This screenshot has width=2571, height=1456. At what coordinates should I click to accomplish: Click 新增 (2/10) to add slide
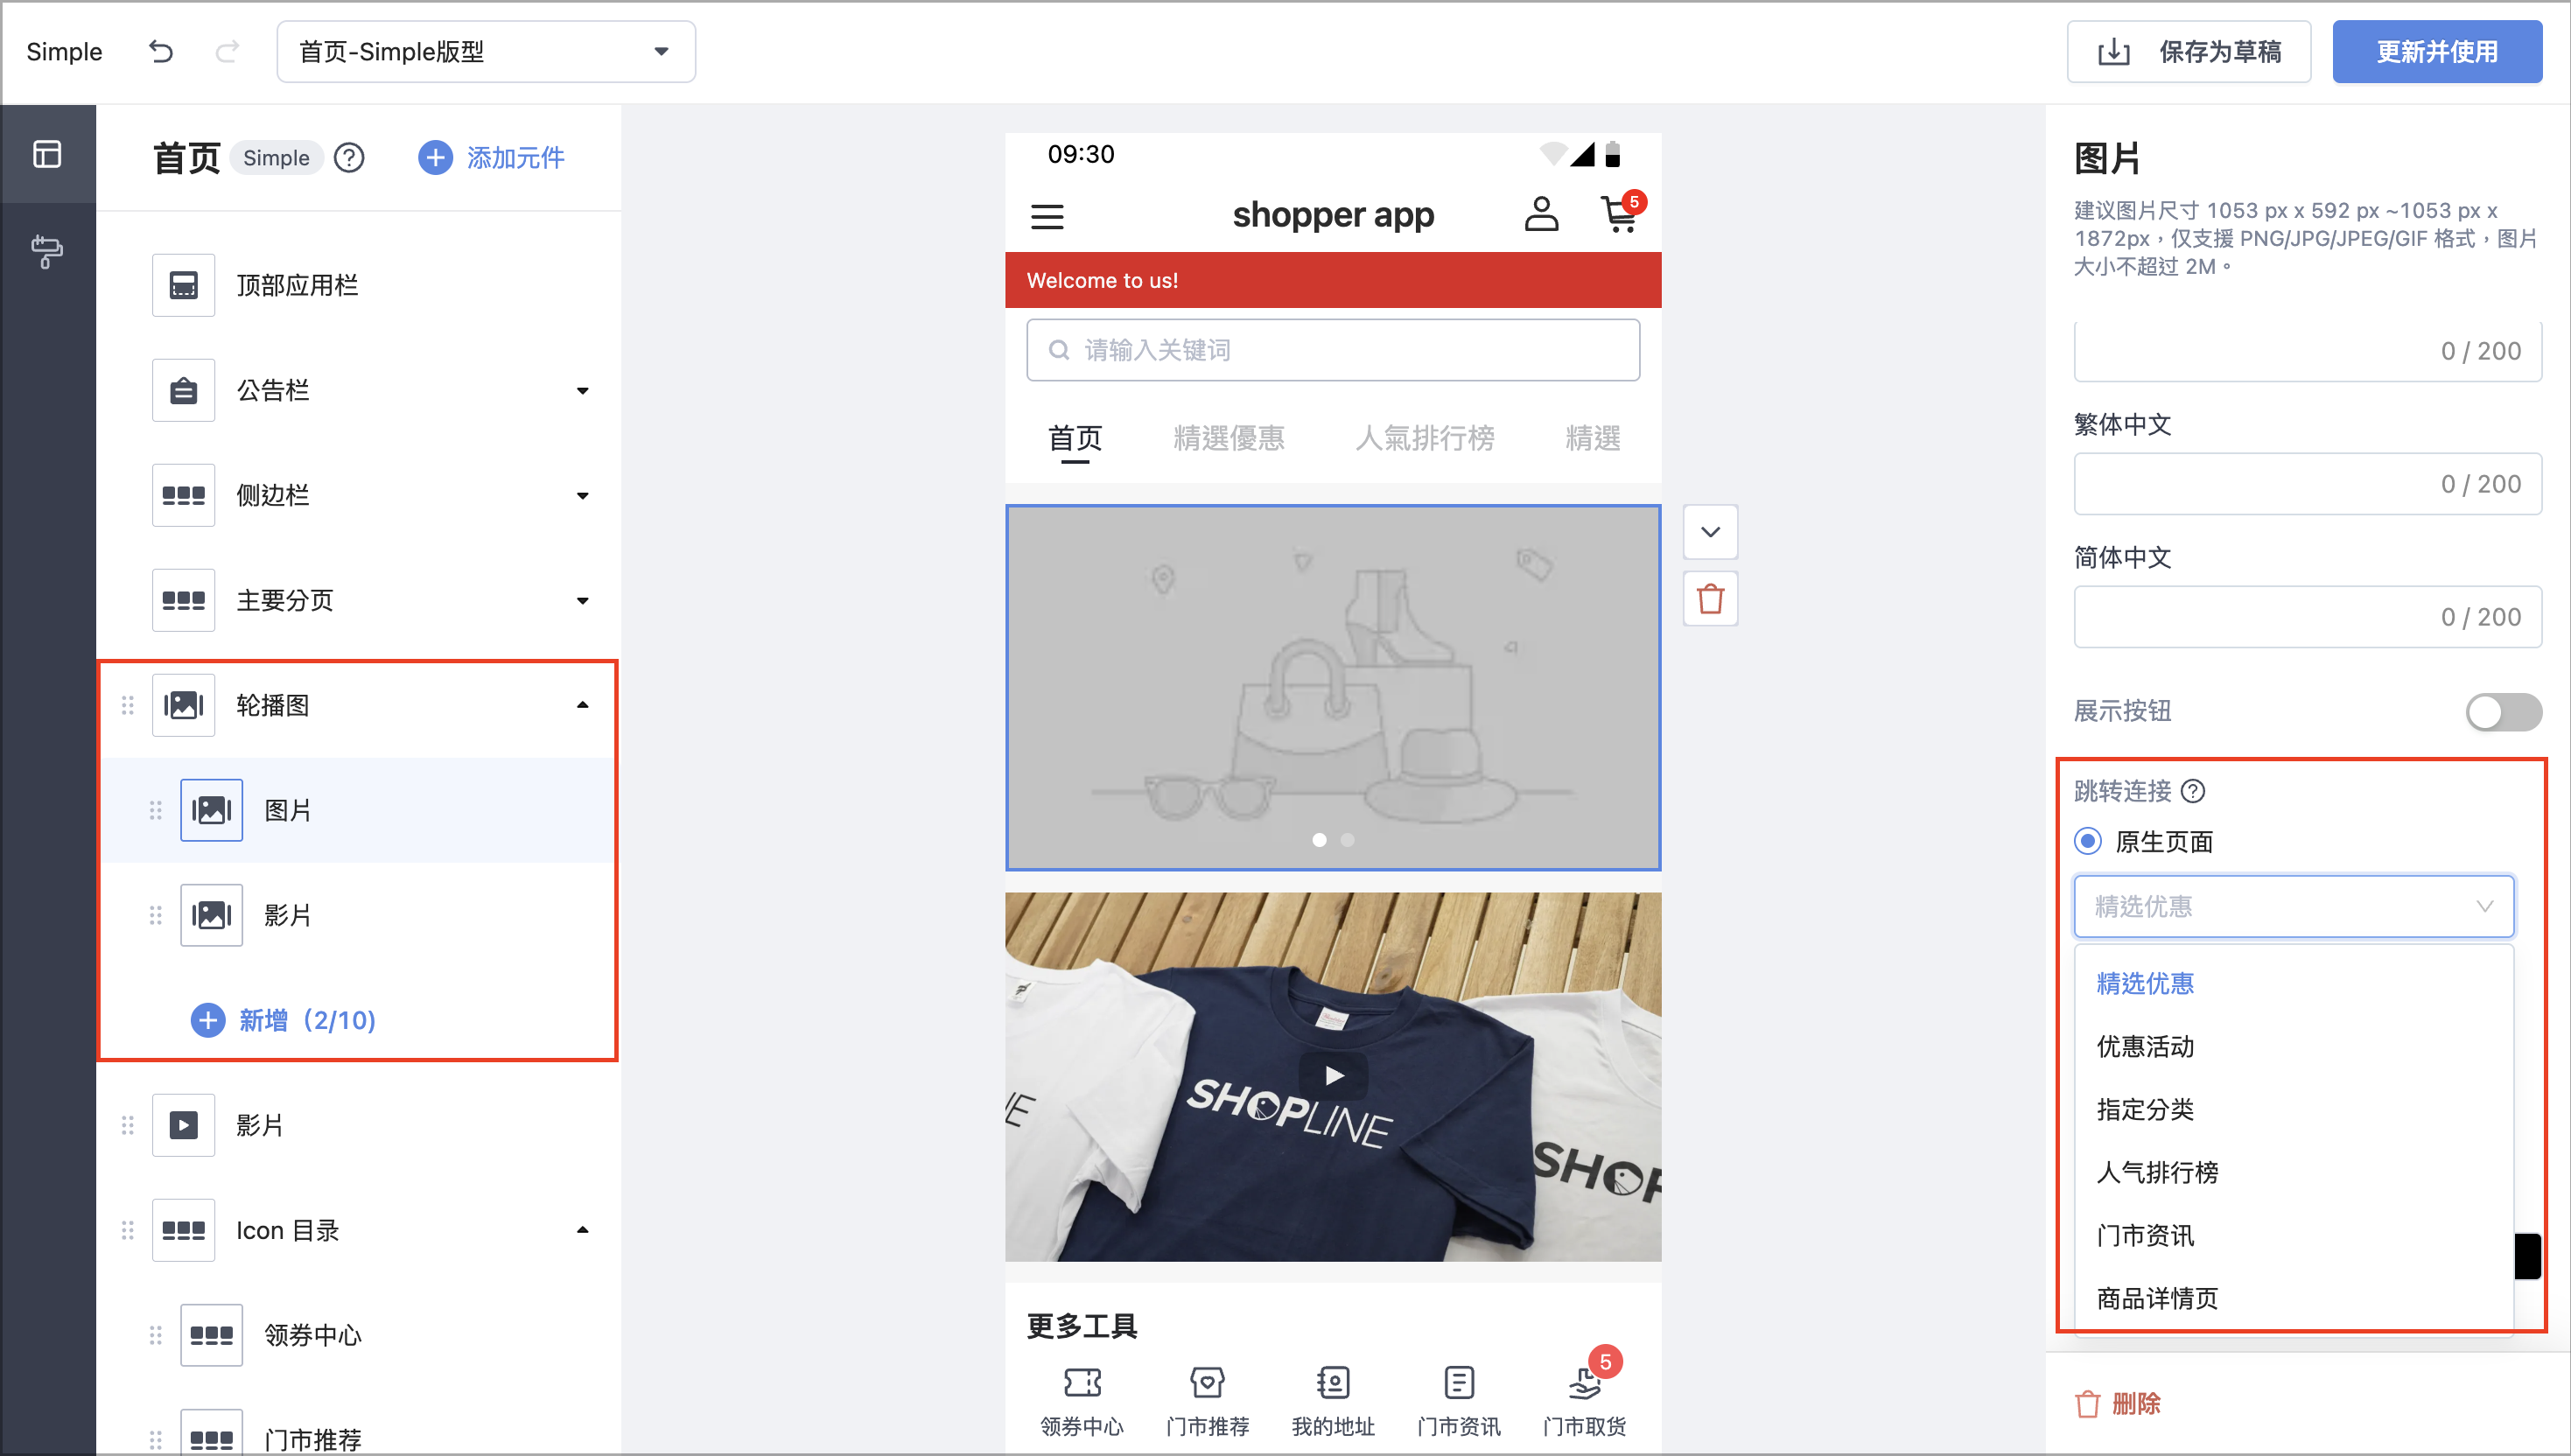[283, 1020]
